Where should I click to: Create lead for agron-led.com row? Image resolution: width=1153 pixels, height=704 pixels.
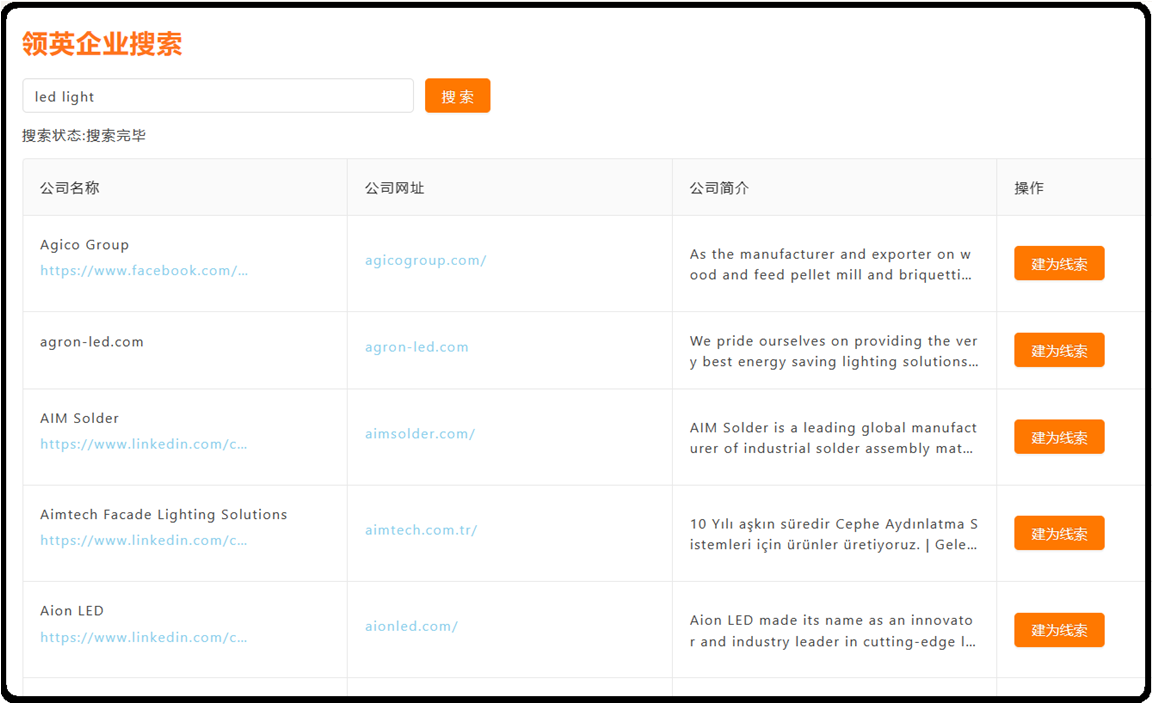(x=1059, y=350)
